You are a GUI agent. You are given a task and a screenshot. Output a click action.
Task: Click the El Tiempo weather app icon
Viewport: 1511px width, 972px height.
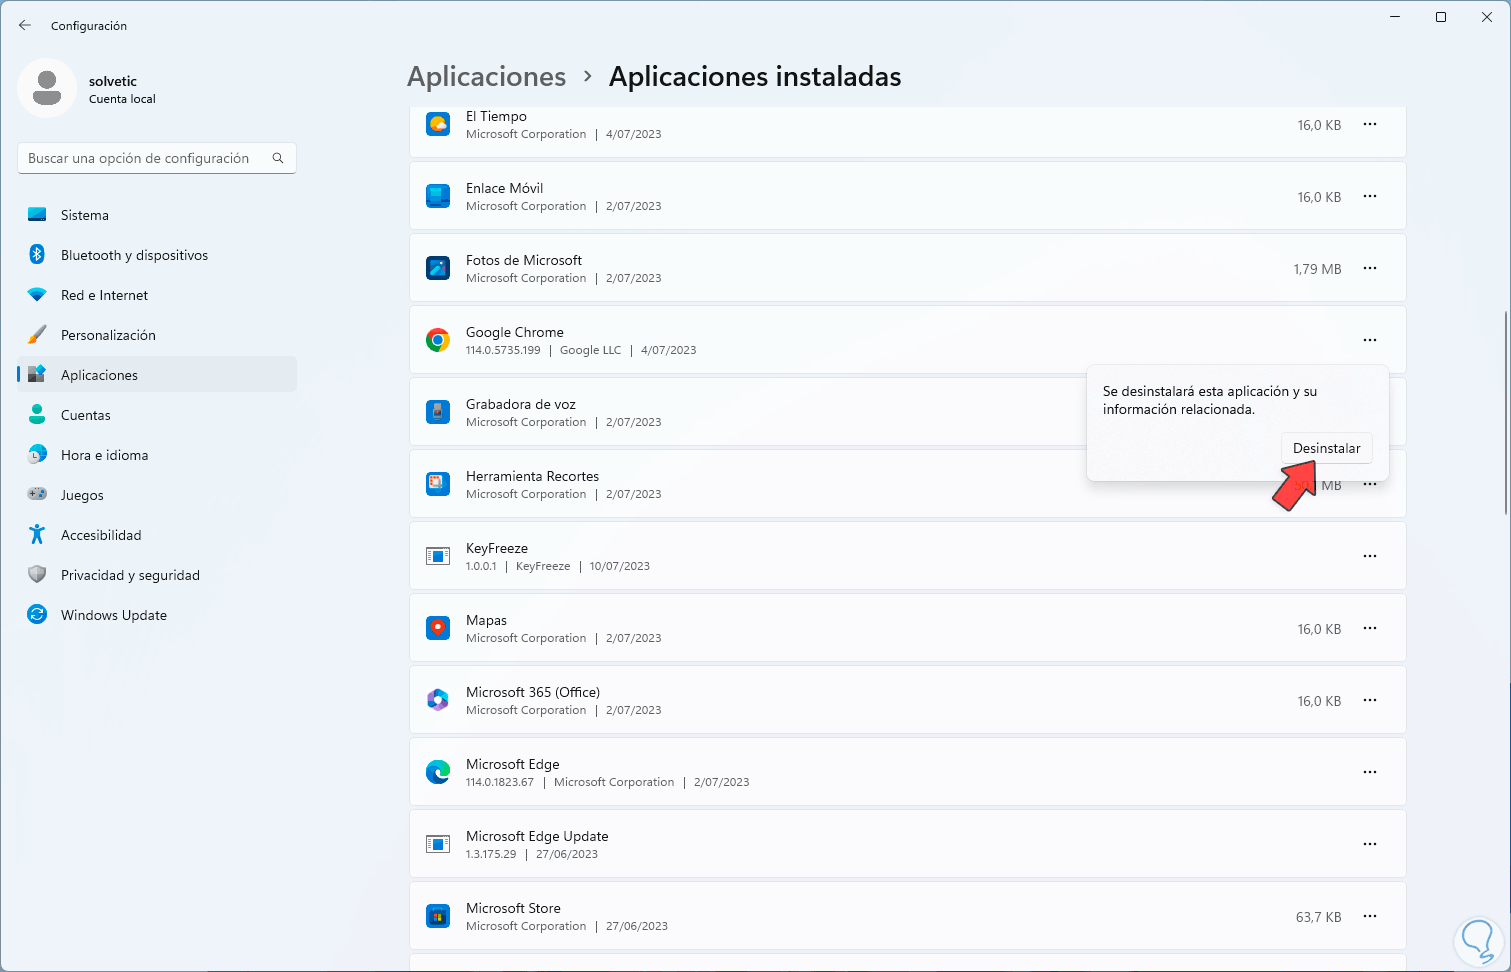tap(438, 125)
